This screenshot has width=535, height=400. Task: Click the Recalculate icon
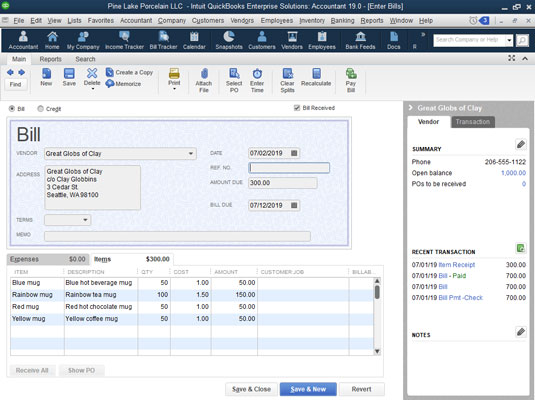click(316, 74)
